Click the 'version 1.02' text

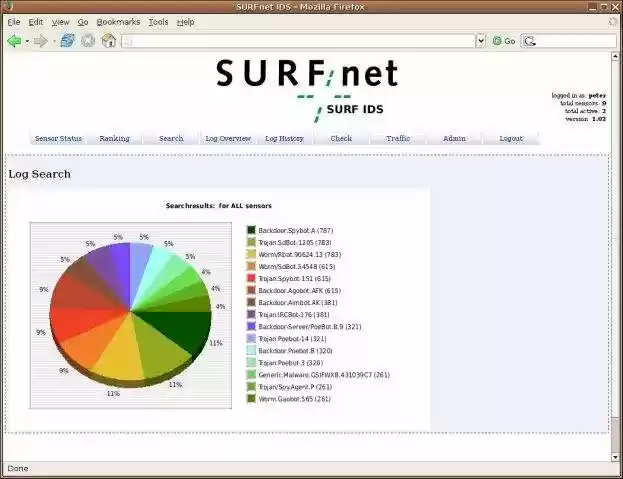[x=586, y=119]
